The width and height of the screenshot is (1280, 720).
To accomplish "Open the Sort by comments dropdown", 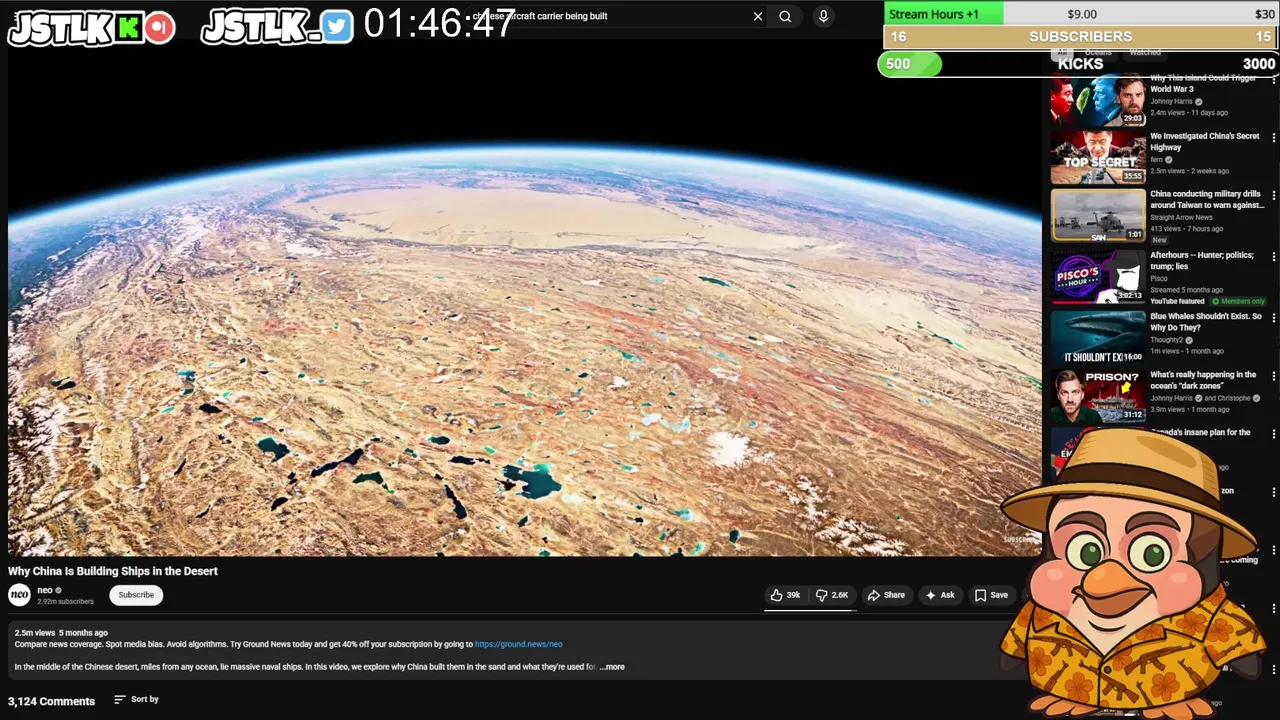I will (136, 699).
